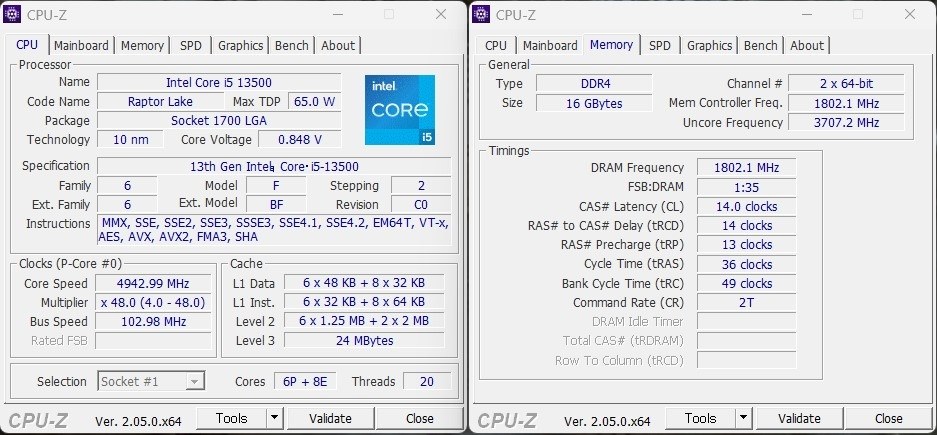The height and width of the screenshot is (435, 937).
Task: Click Tools button in left window
Action: point(231,418)
